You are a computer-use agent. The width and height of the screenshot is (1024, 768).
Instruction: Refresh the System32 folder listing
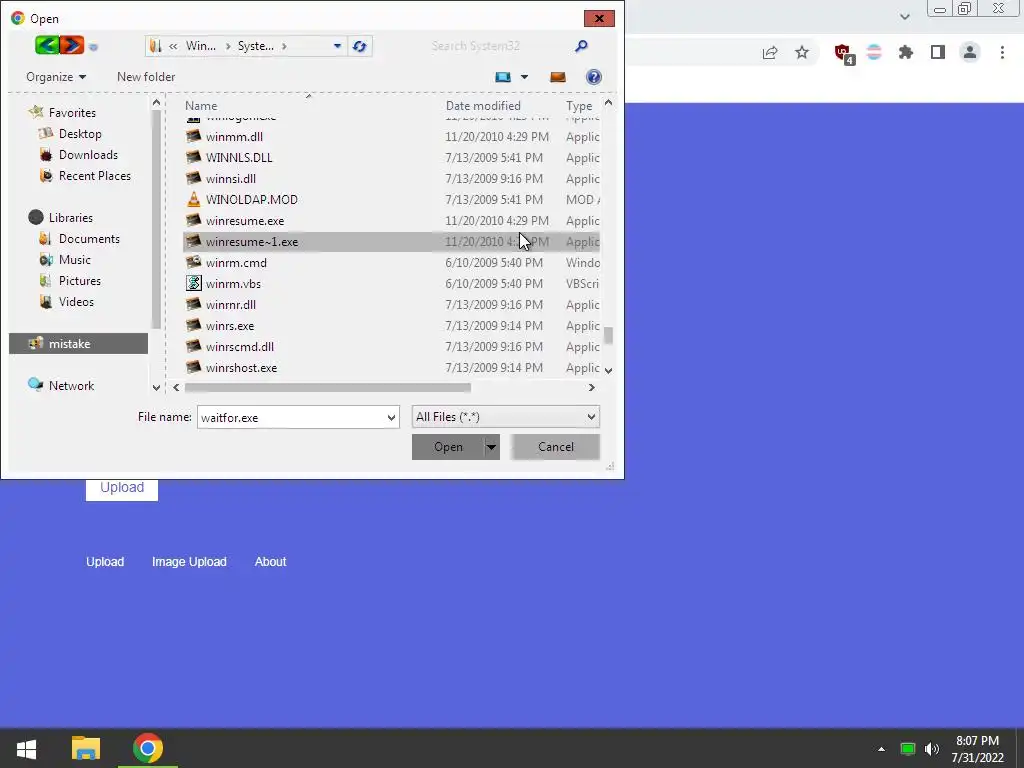tap(359, 46)
